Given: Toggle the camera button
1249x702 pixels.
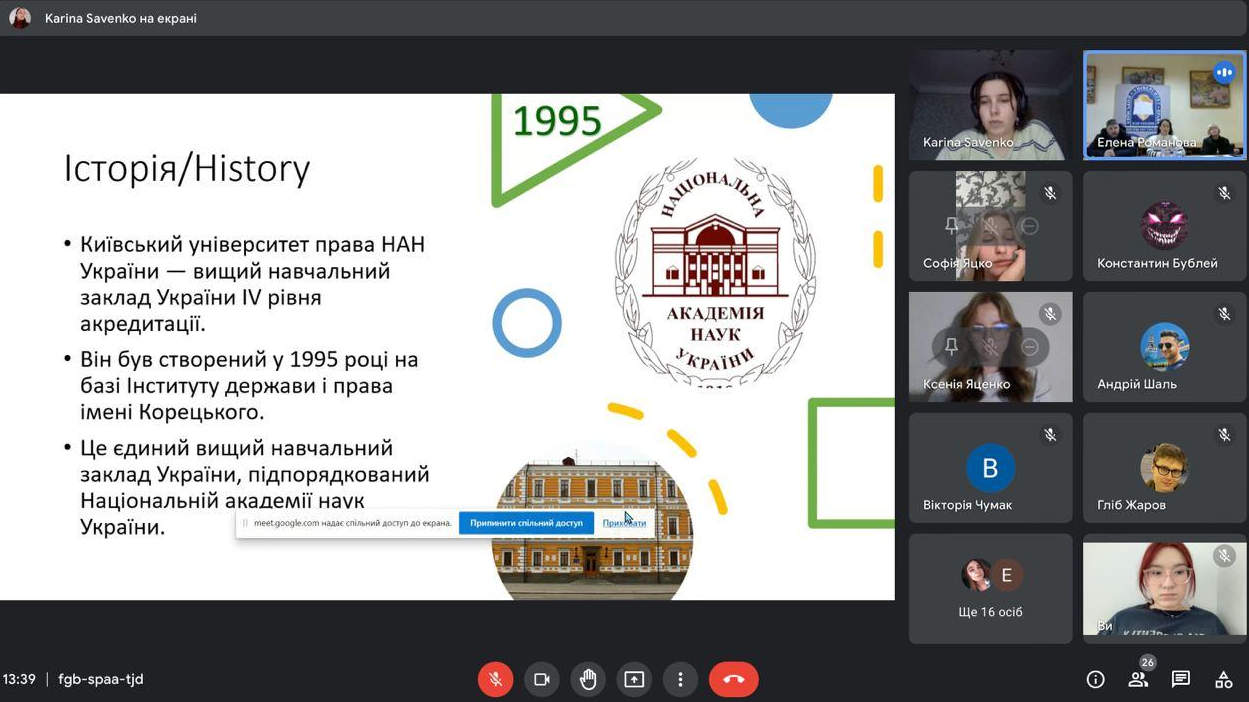Looking at the screenshot, I should (x=541, y=679).
